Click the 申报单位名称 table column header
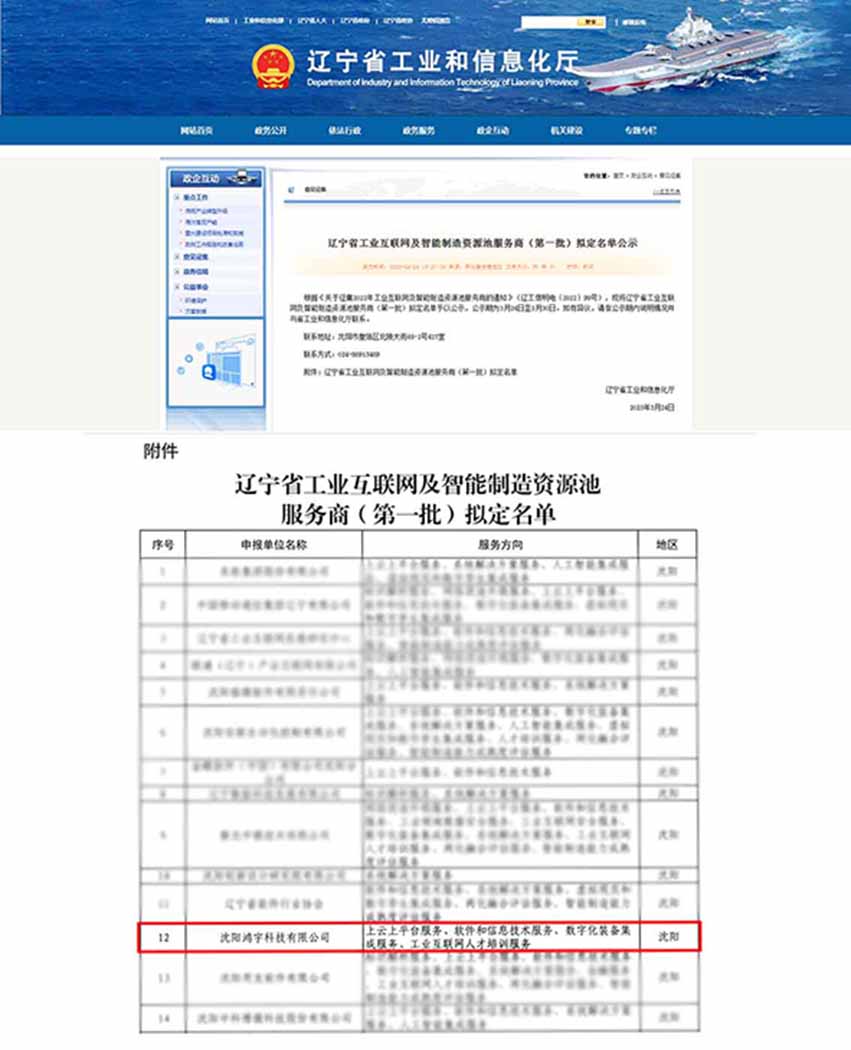 click(273, 545)
